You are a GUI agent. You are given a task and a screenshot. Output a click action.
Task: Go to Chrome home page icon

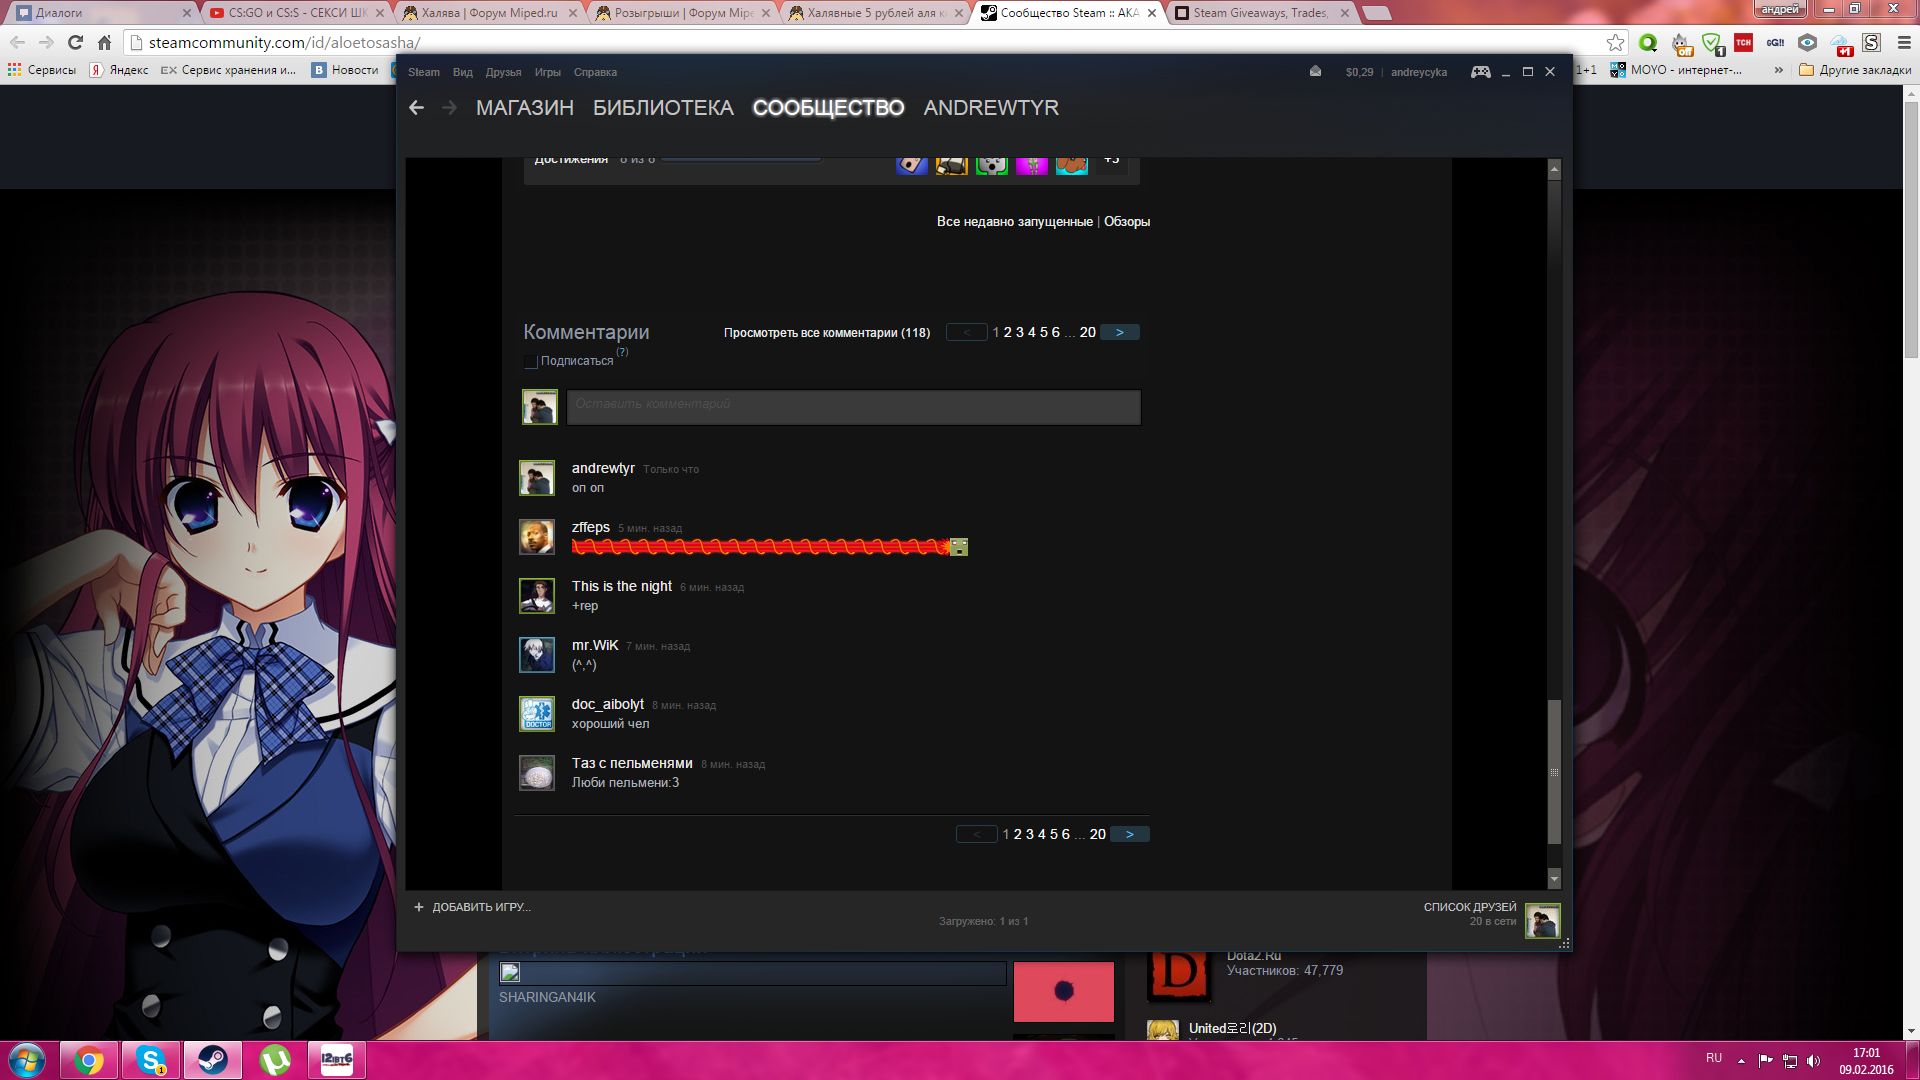104,43
